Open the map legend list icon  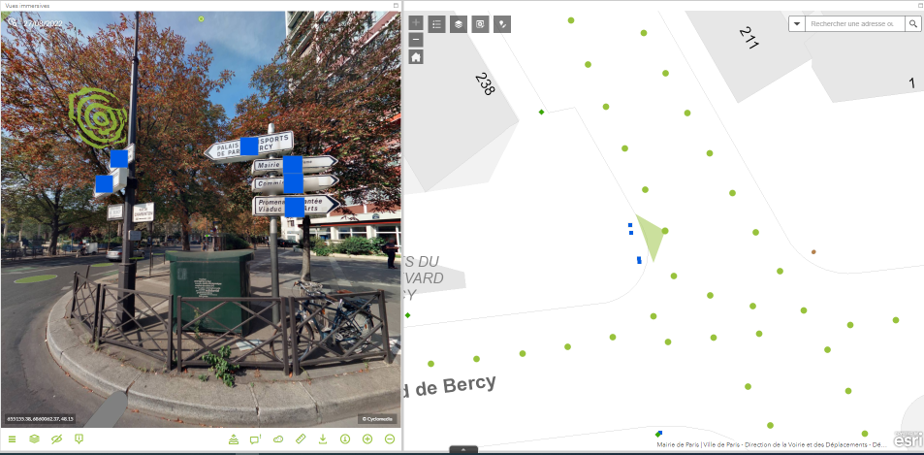coord(437,24)
